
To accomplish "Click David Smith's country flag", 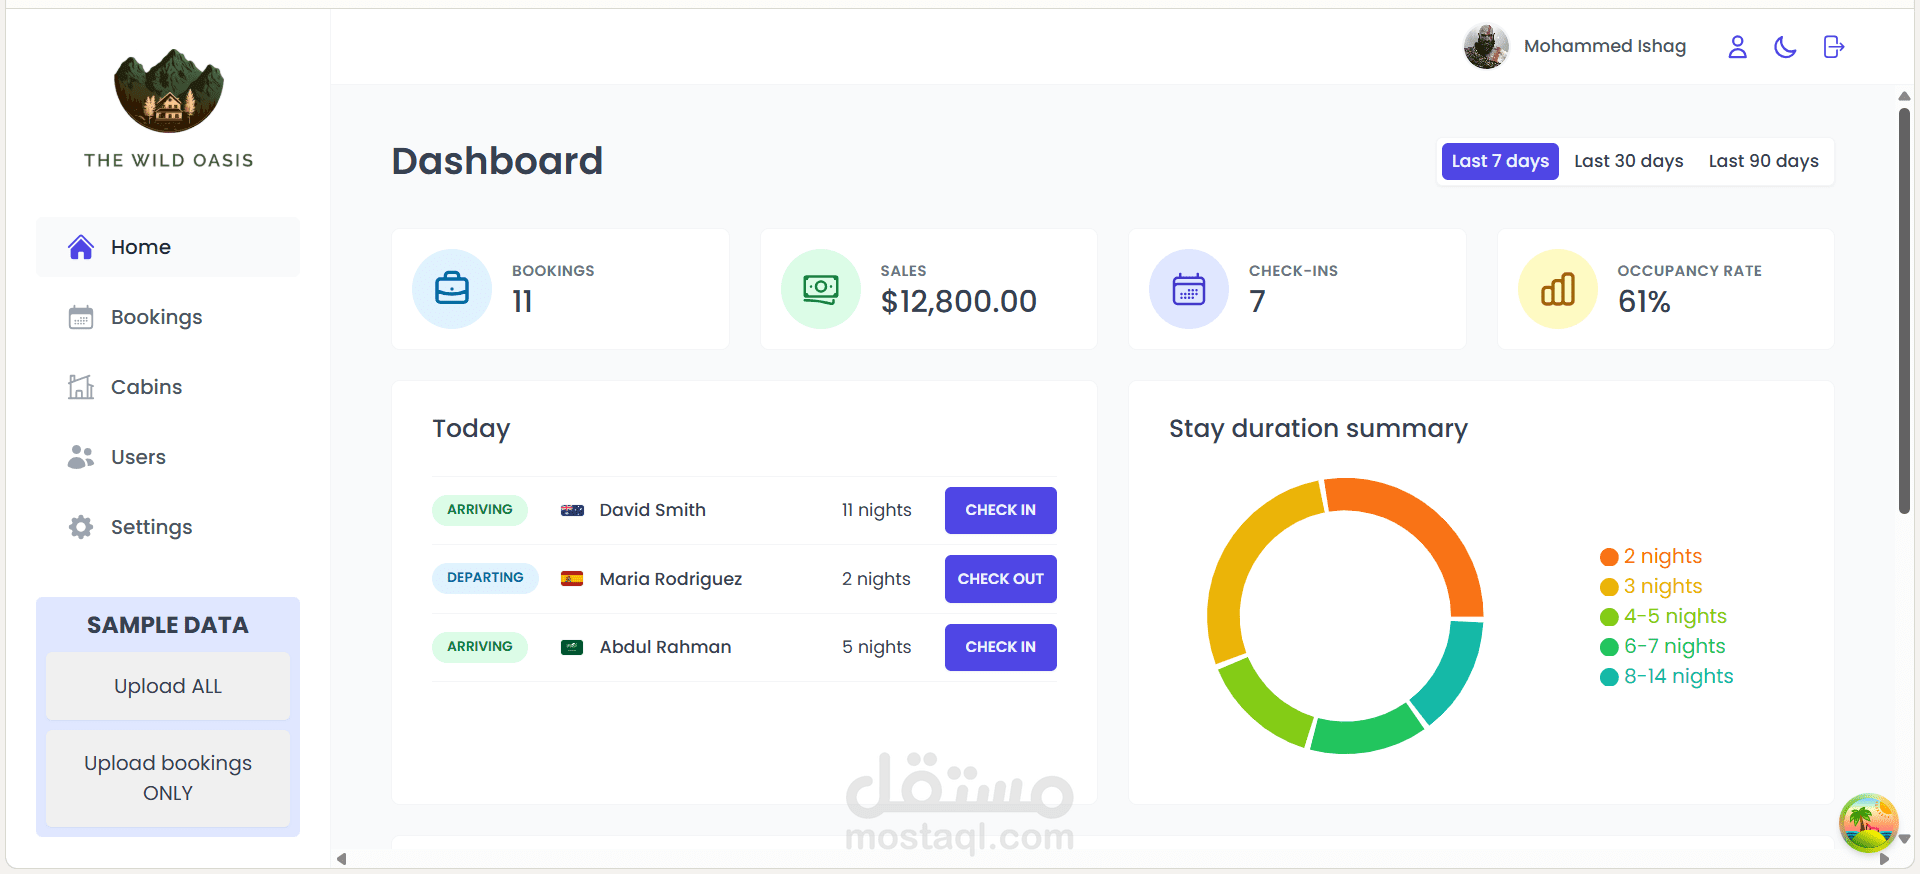I will coord(572,510).
